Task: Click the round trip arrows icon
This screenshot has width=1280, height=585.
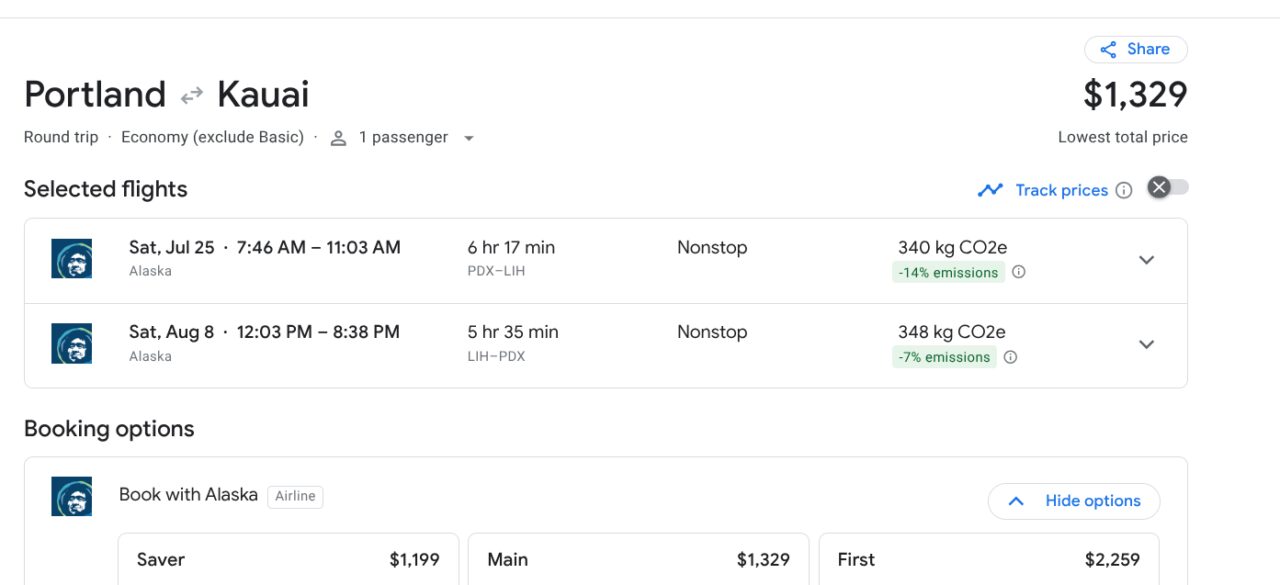Action: (191, 96)
